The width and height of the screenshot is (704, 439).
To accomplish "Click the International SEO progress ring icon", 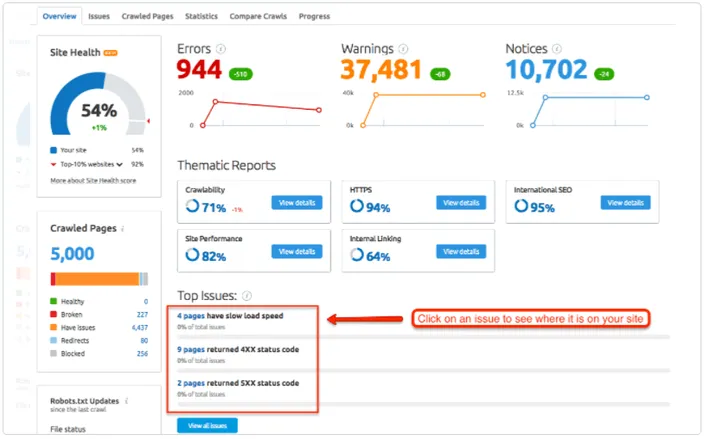I will click(x=521, y=206).
